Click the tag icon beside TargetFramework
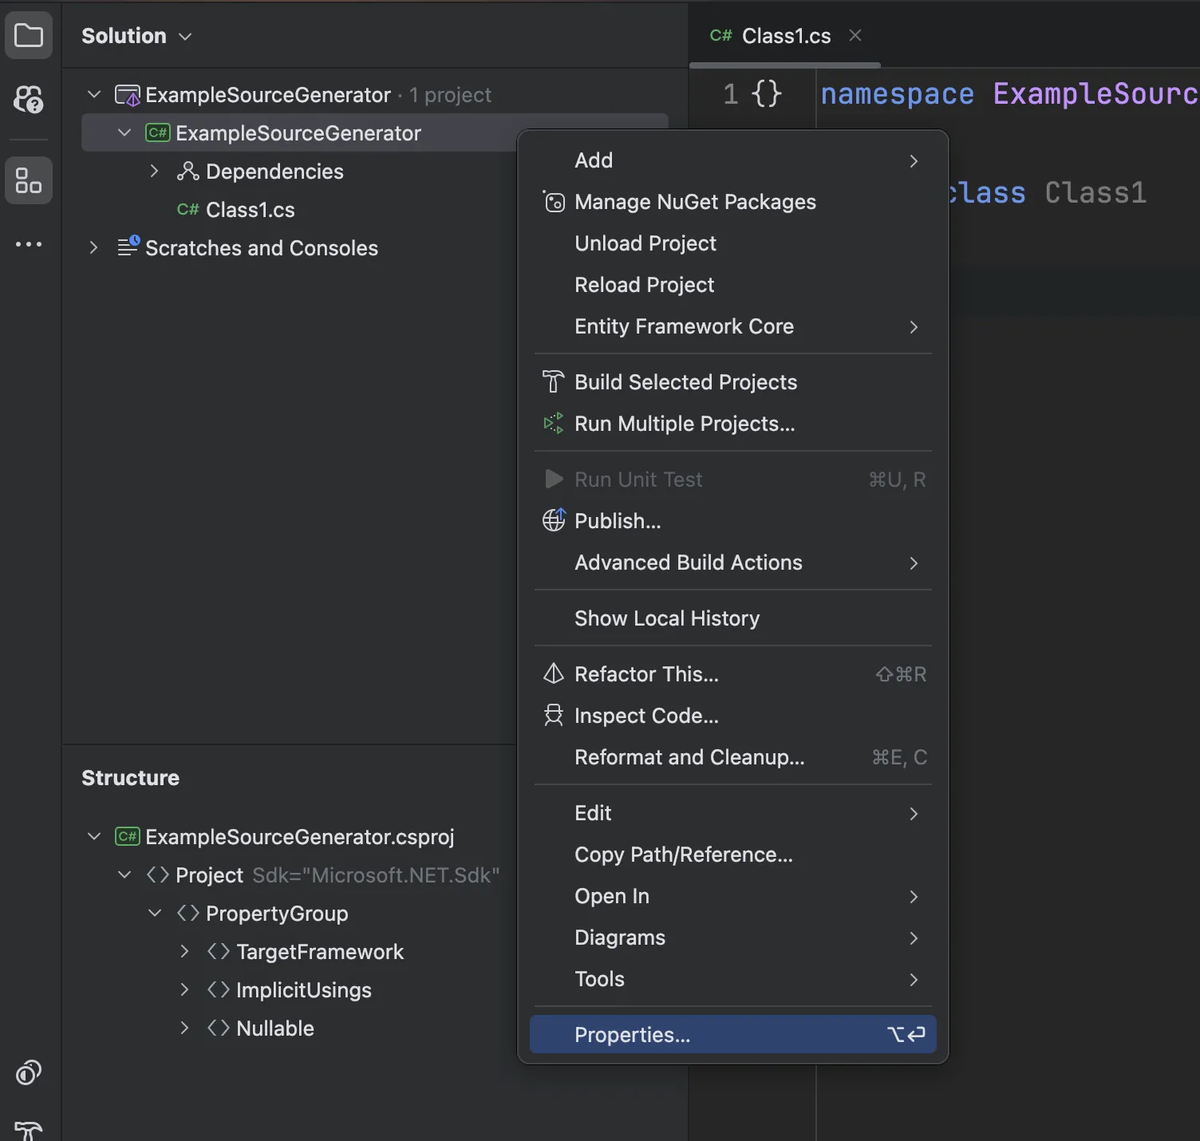The width and height of the screenshot is (1200, 1141). click(x=218, y=952)
